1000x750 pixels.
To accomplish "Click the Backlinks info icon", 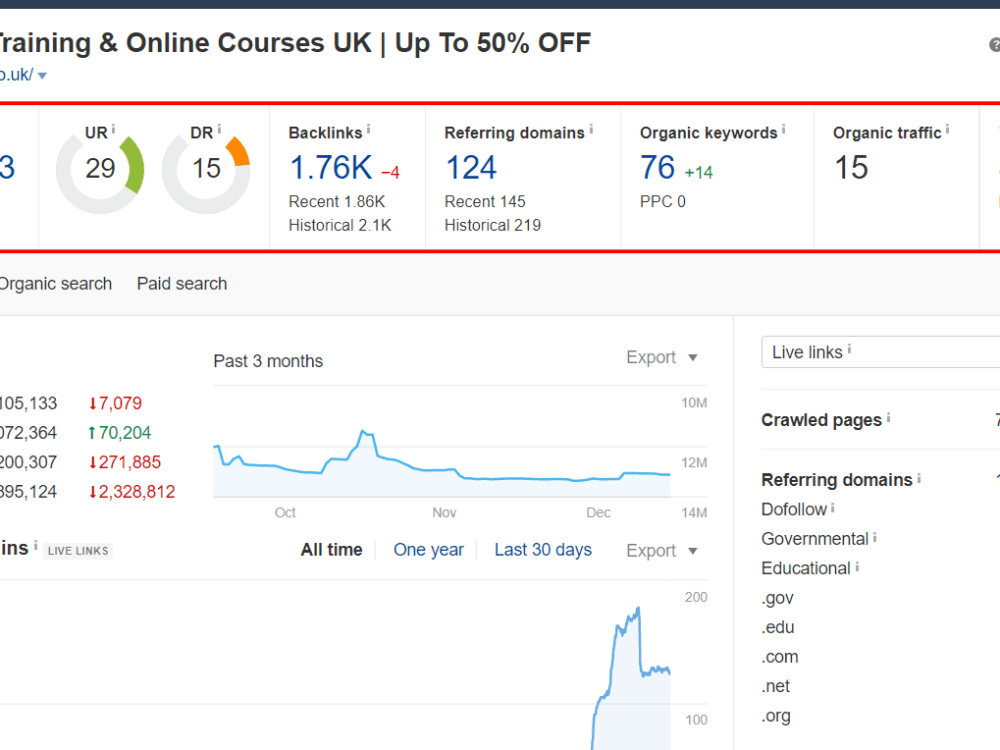I will [369, 129].
